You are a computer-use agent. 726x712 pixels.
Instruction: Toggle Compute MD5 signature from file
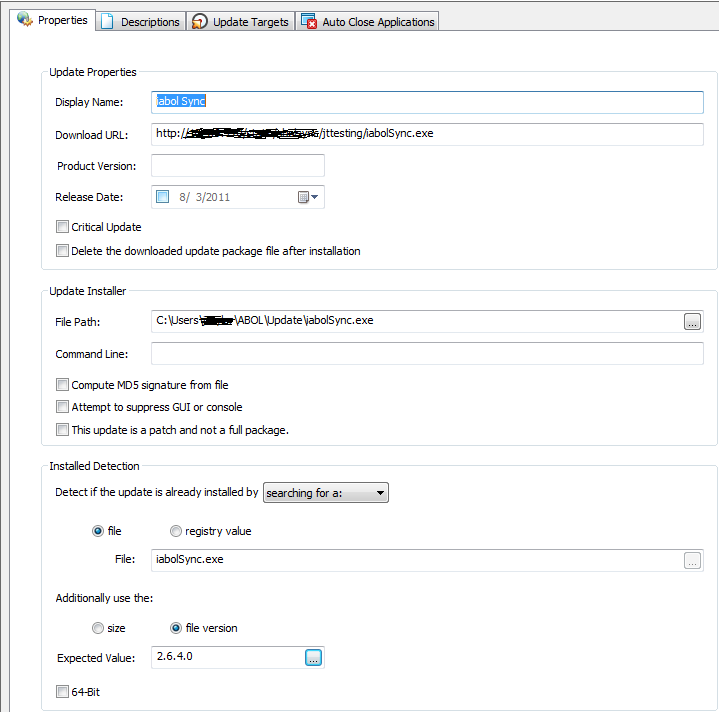[x=63, y=385]
